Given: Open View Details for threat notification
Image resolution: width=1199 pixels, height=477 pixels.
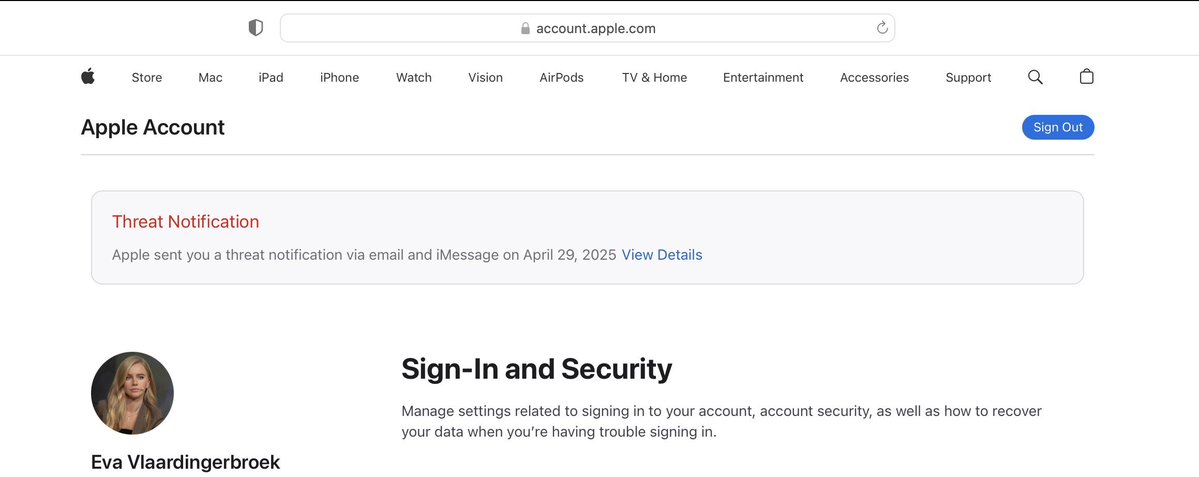Looking at the screenshot, I should [x=662, y=255].
